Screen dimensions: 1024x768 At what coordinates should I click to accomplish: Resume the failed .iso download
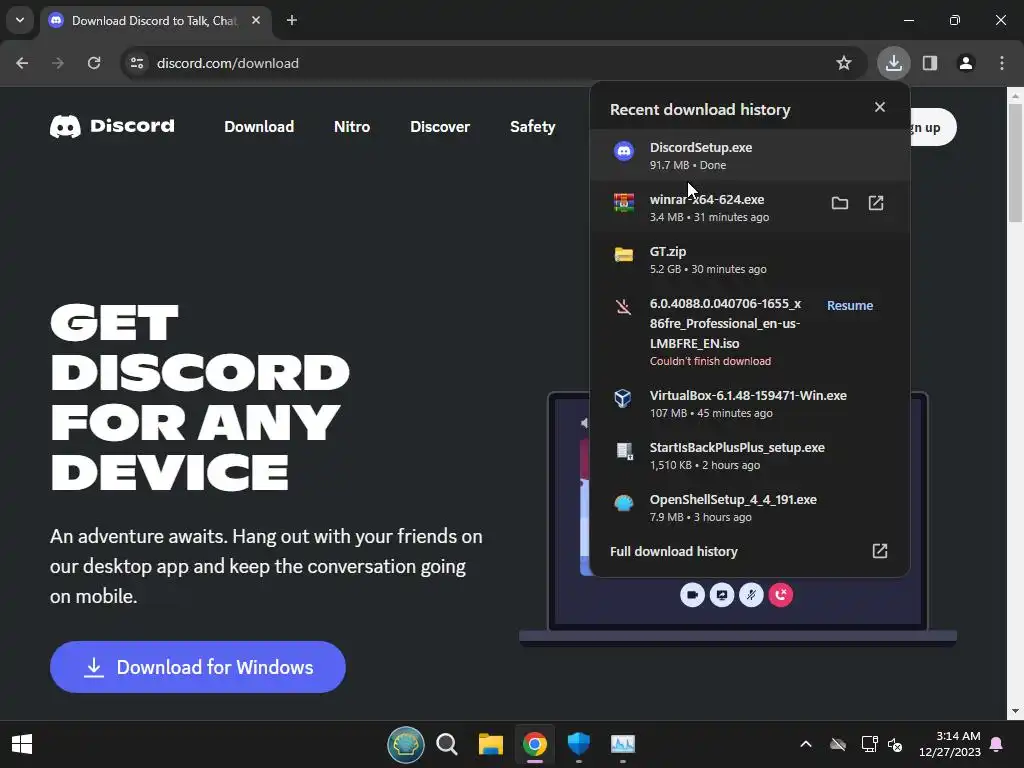click(x=850, y=305)
